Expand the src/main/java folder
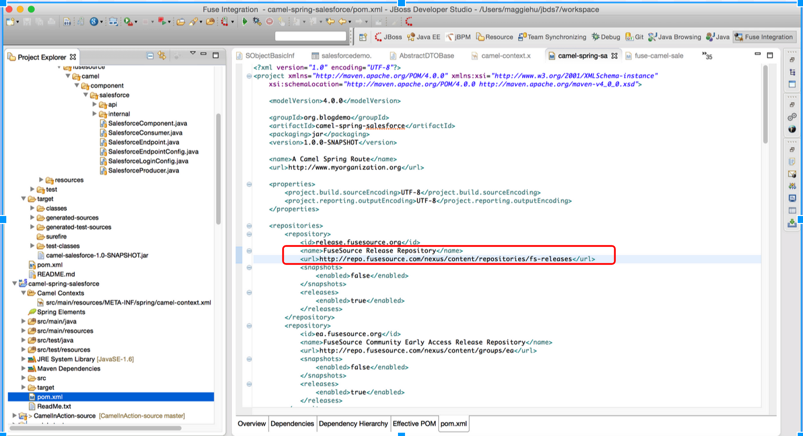Viewport: 803px width, 436px height. tap(23, 321)
